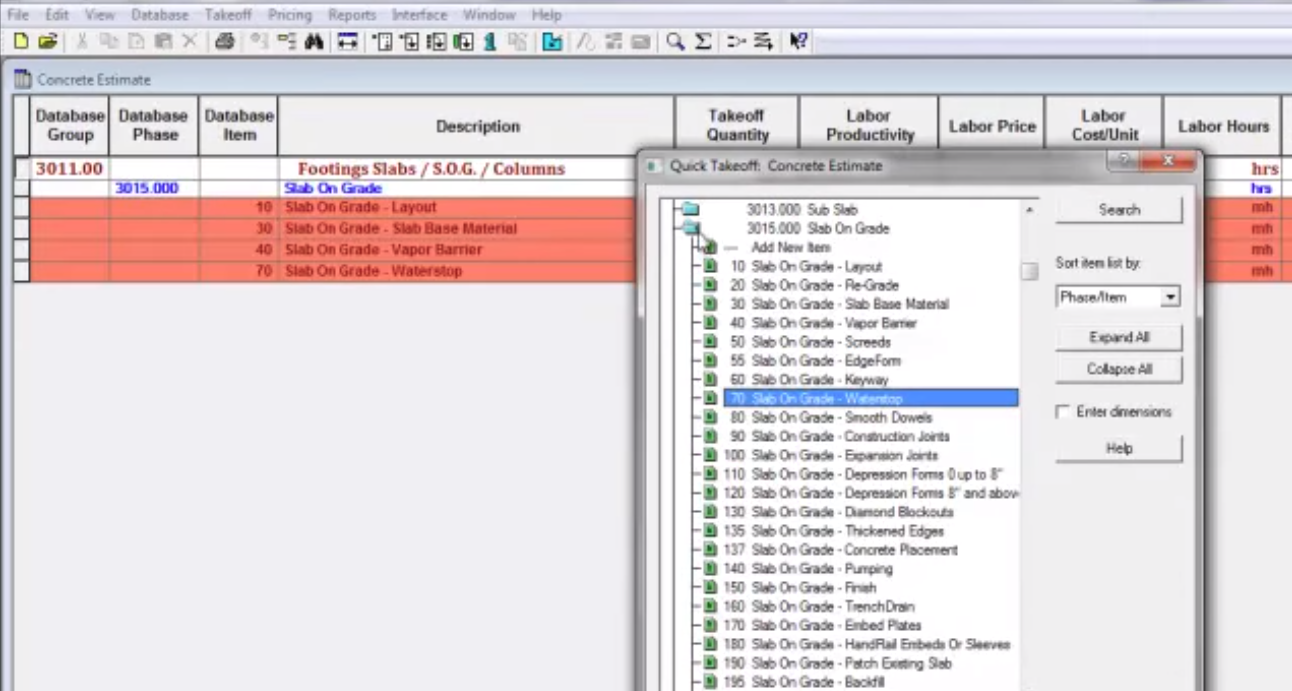Click the Concrete Estimate window title icon
The height and width of the screenshot is (691, 1292).
click(x=23, y=79)
